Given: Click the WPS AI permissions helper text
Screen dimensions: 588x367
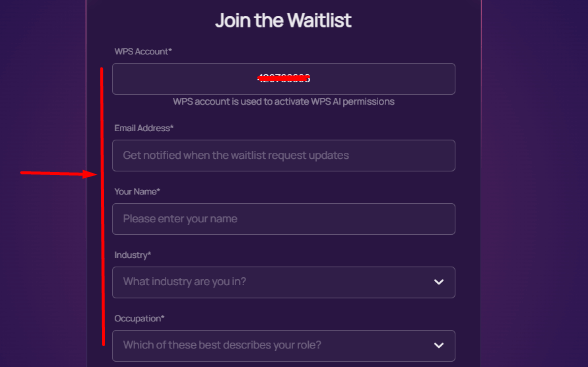Looking at the screenshot, I should (284, 102).
